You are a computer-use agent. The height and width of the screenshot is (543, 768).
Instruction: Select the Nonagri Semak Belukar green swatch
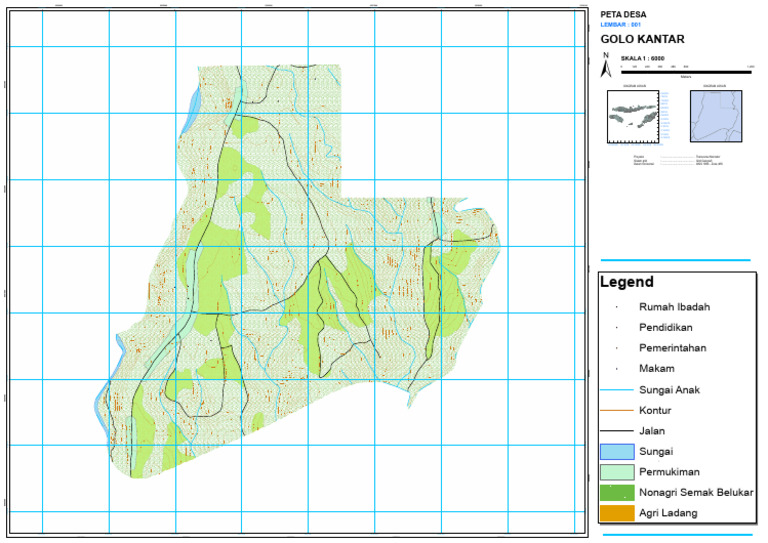(x=617, y=493)
